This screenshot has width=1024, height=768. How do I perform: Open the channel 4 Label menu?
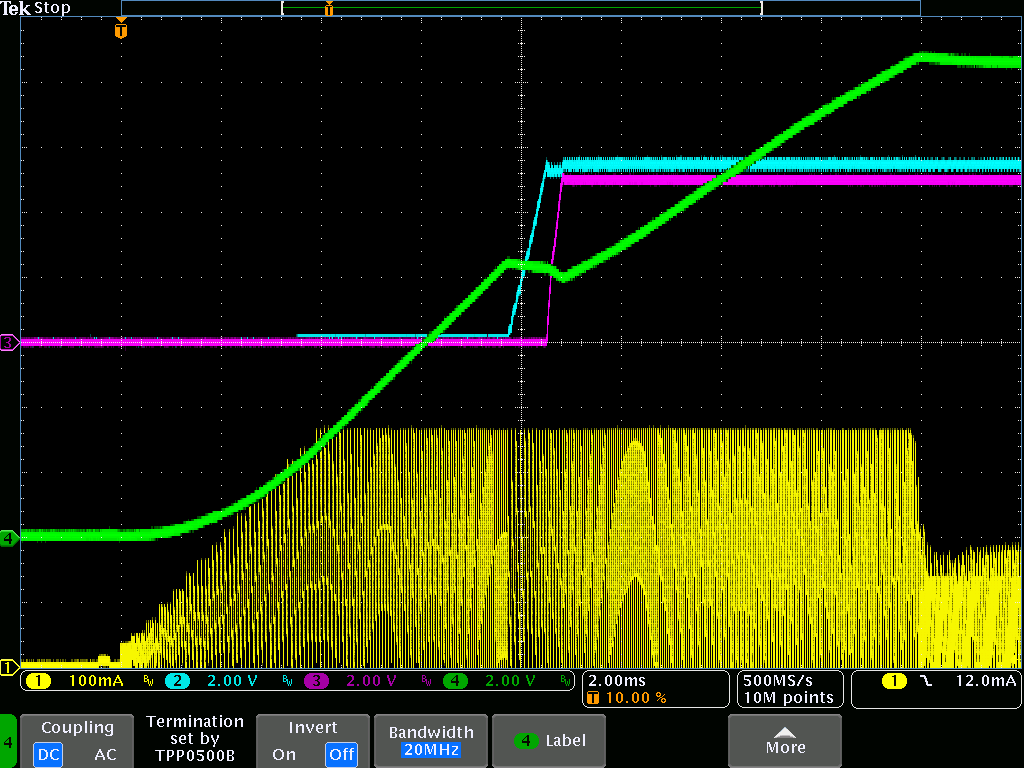coord(551,741)
